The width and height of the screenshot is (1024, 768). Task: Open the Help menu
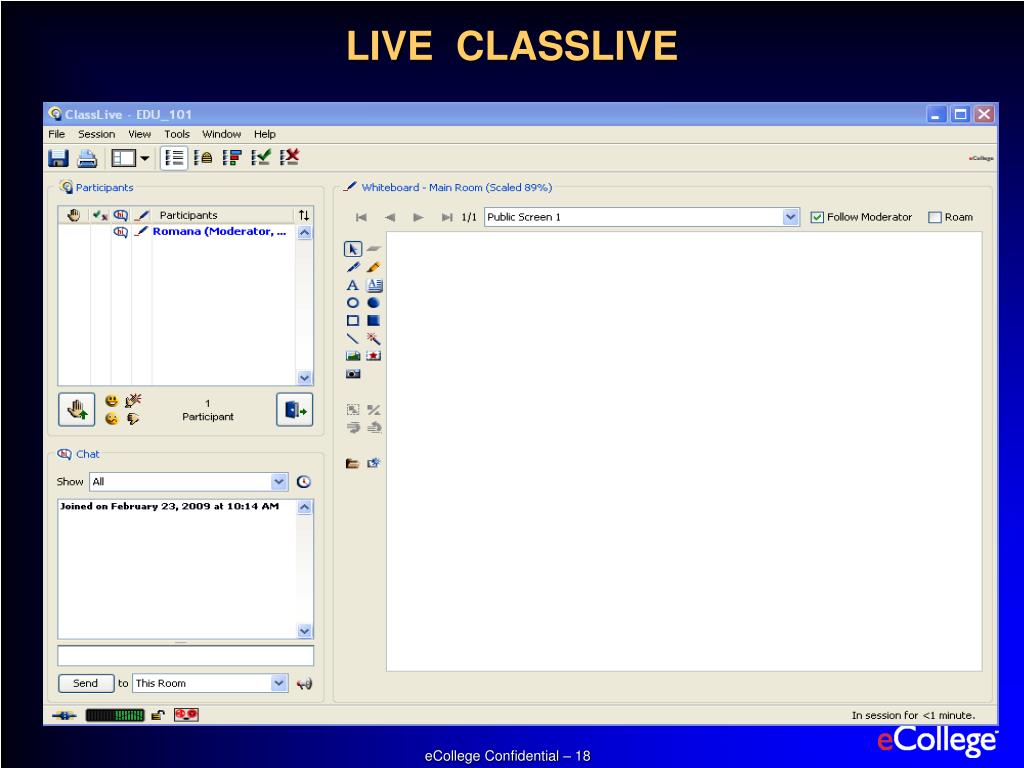(x=264, y=134)
